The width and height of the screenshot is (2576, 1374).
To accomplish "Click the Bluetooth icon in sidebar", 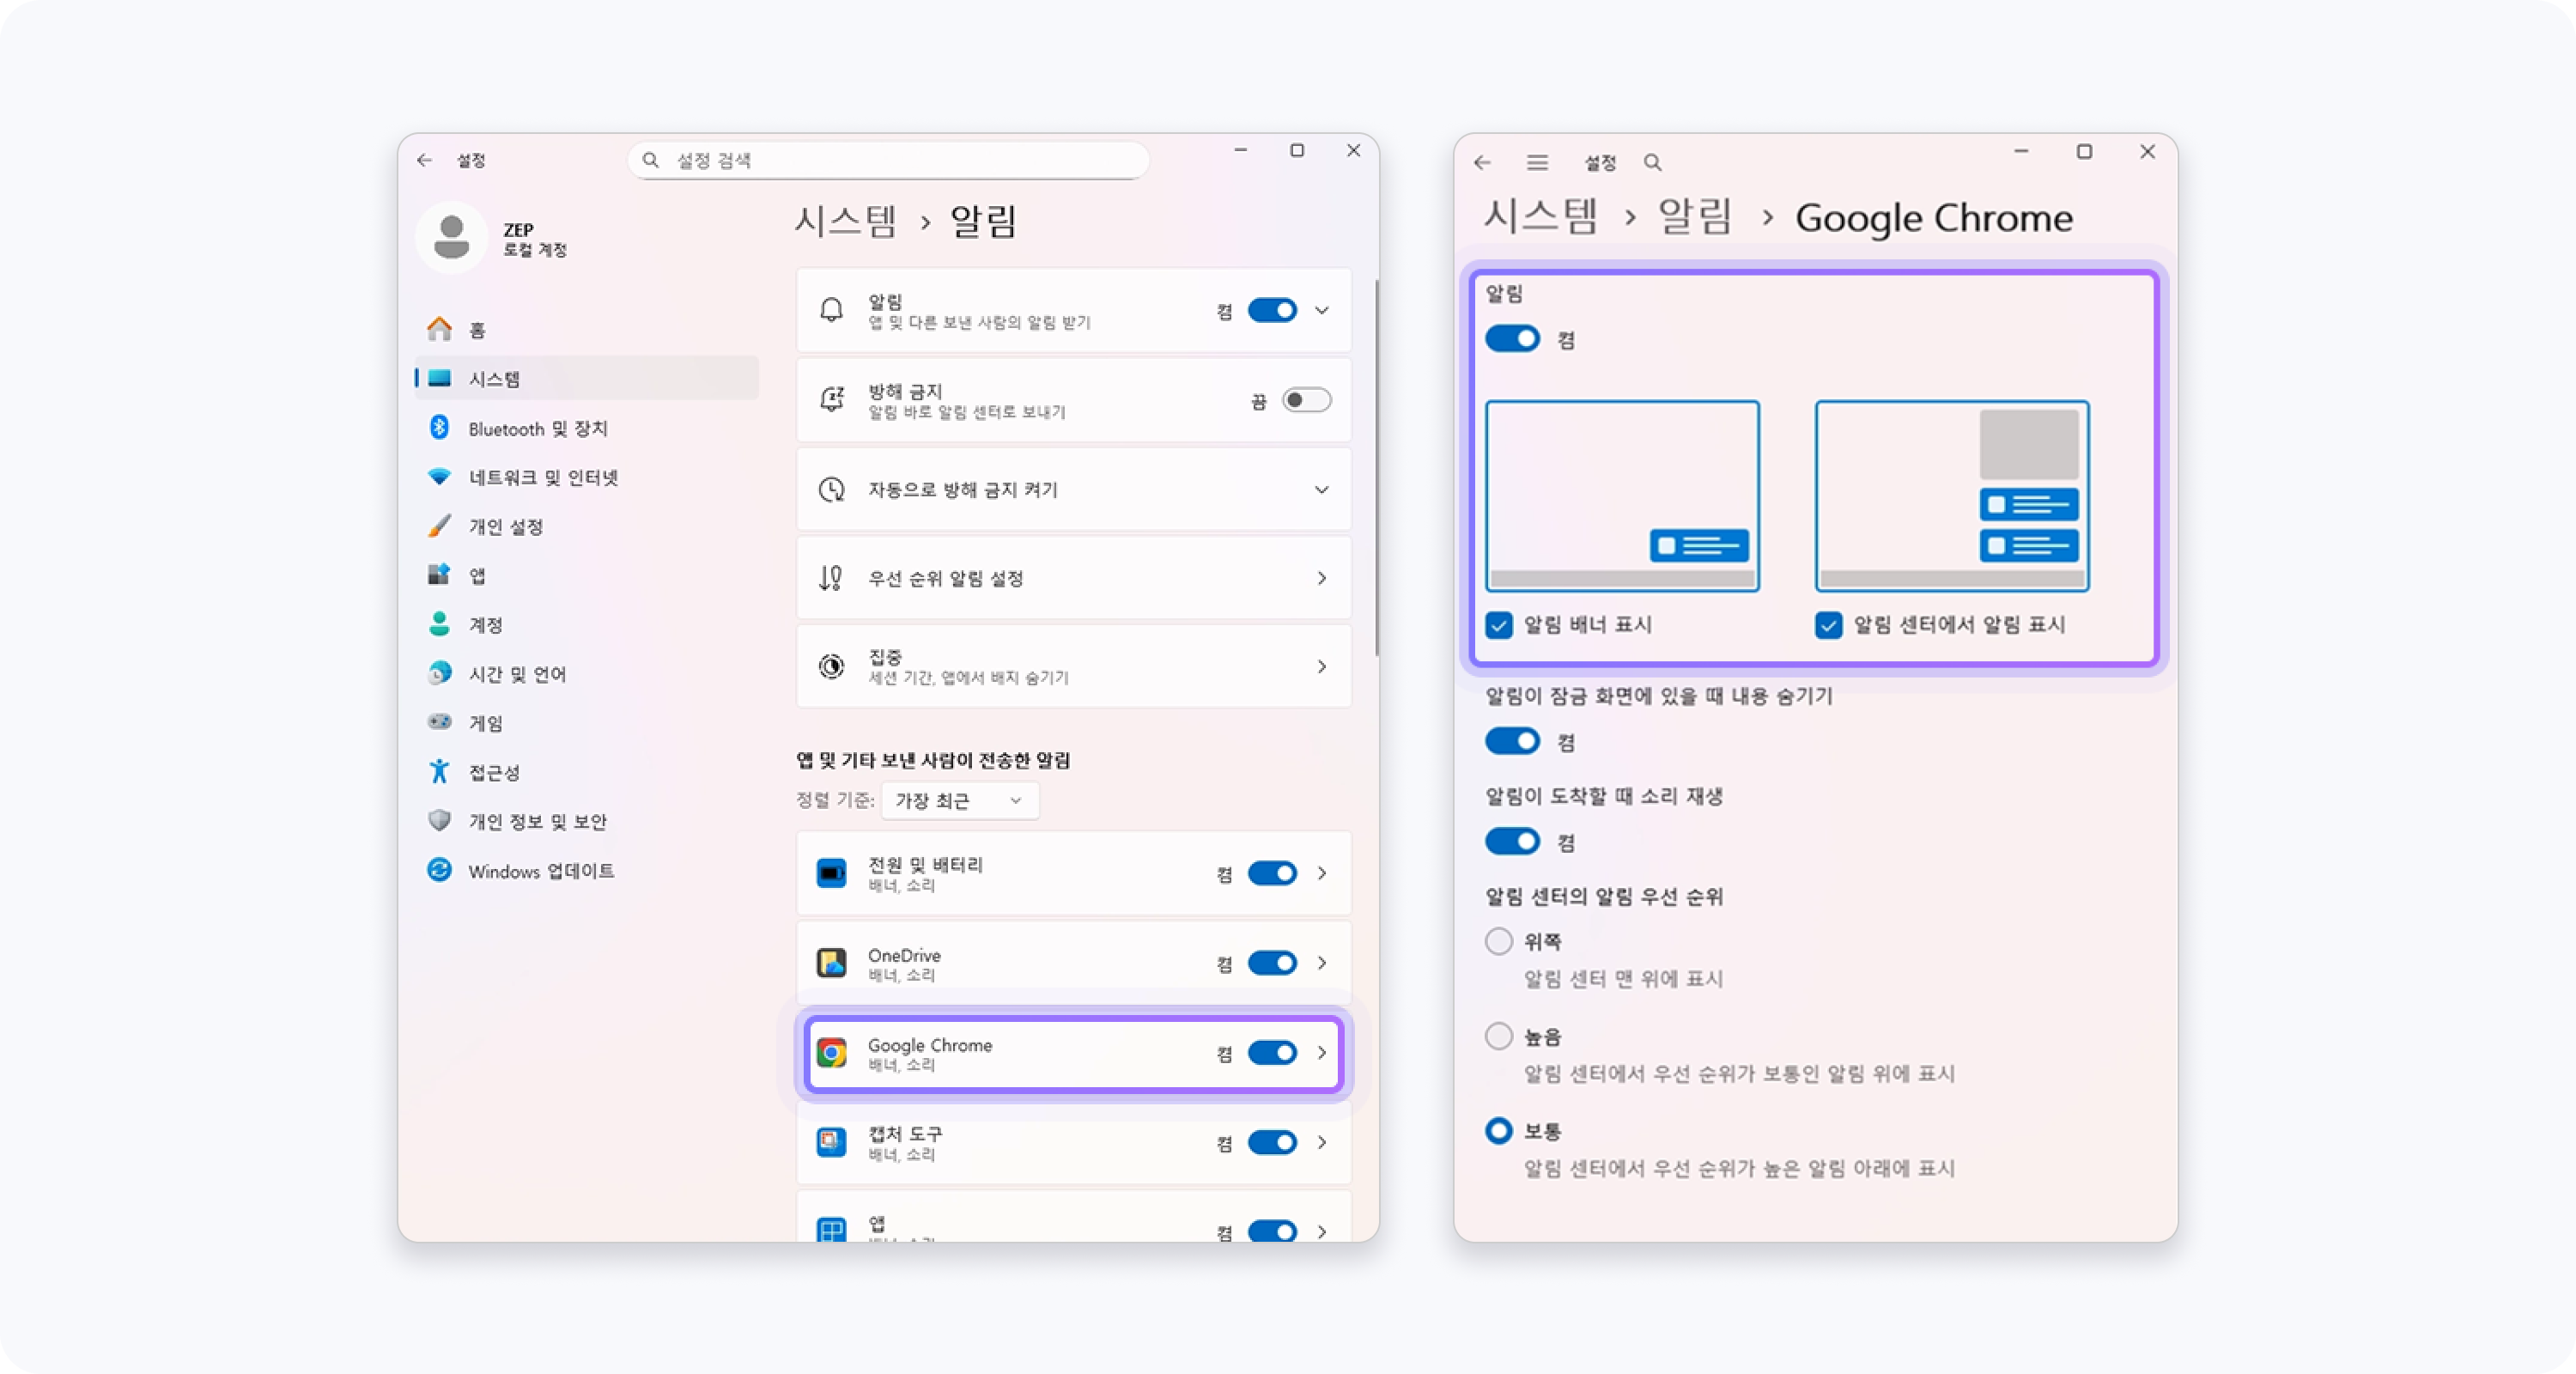I will pyautogui.click(x=439, y=428).
